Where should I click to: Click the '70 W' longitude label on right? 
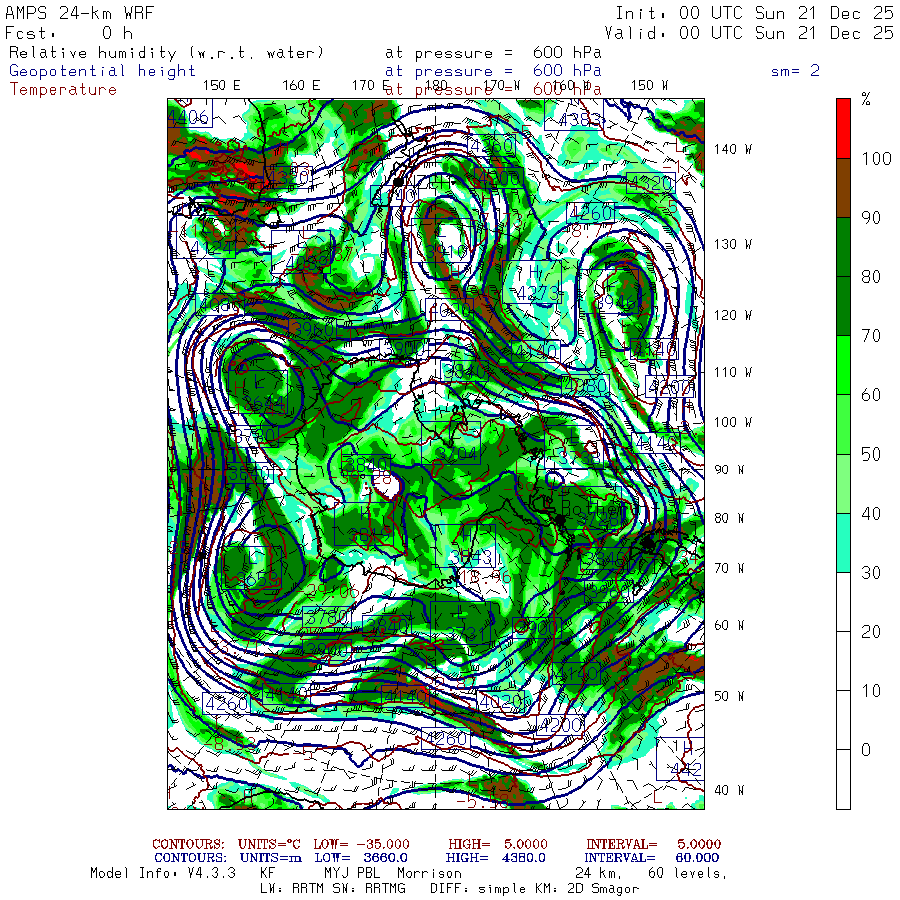pos(729,568)
